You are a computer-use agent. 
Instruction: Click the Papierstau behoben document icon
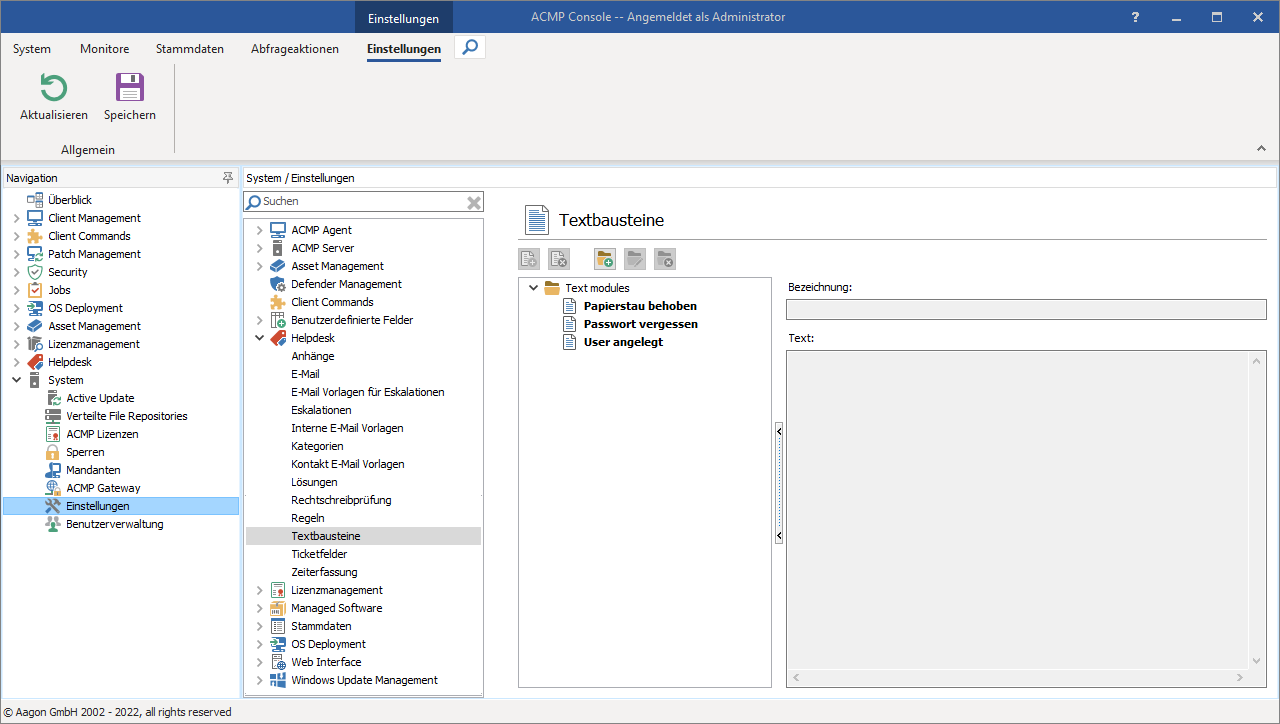[570, 306]
